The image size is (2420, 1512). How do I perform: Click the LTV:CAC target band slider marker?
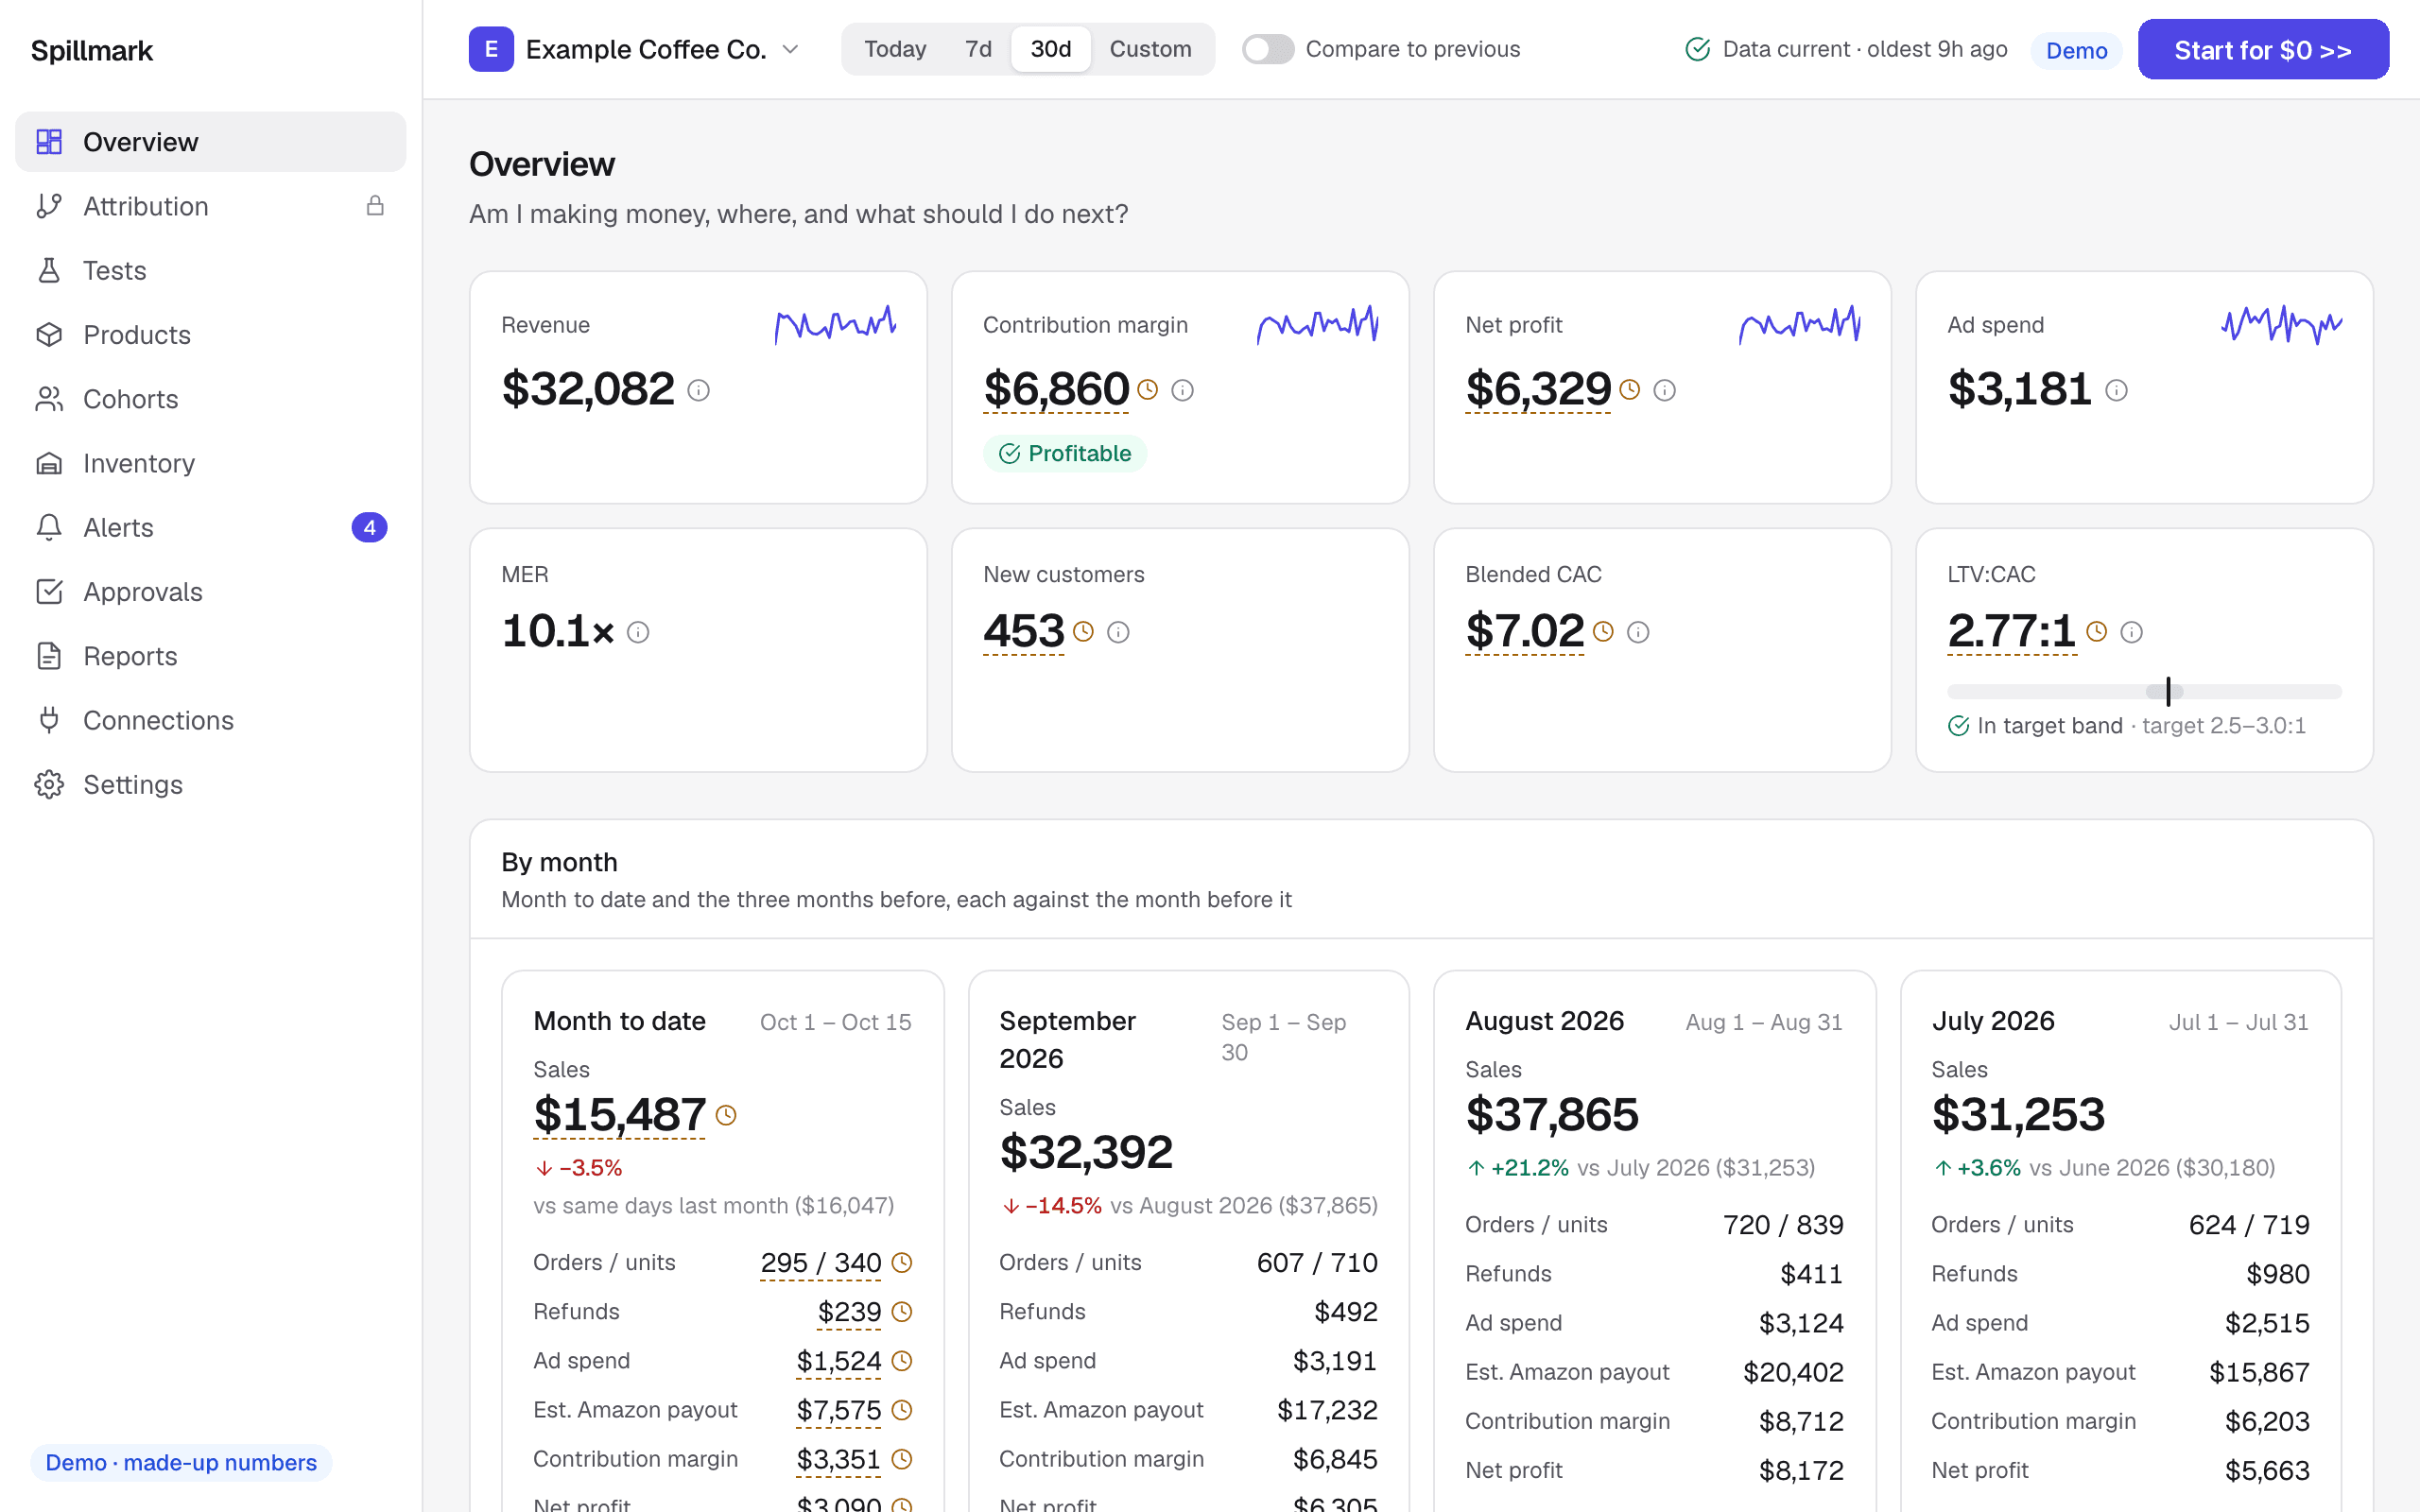[x=2168, y=691]
